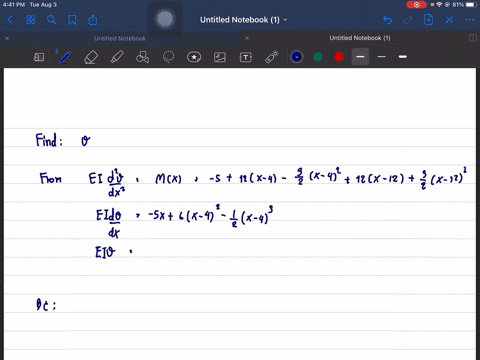Viewport: 480px width, 360px height.
Task: Select the Image insert tool
Action: 220,57
